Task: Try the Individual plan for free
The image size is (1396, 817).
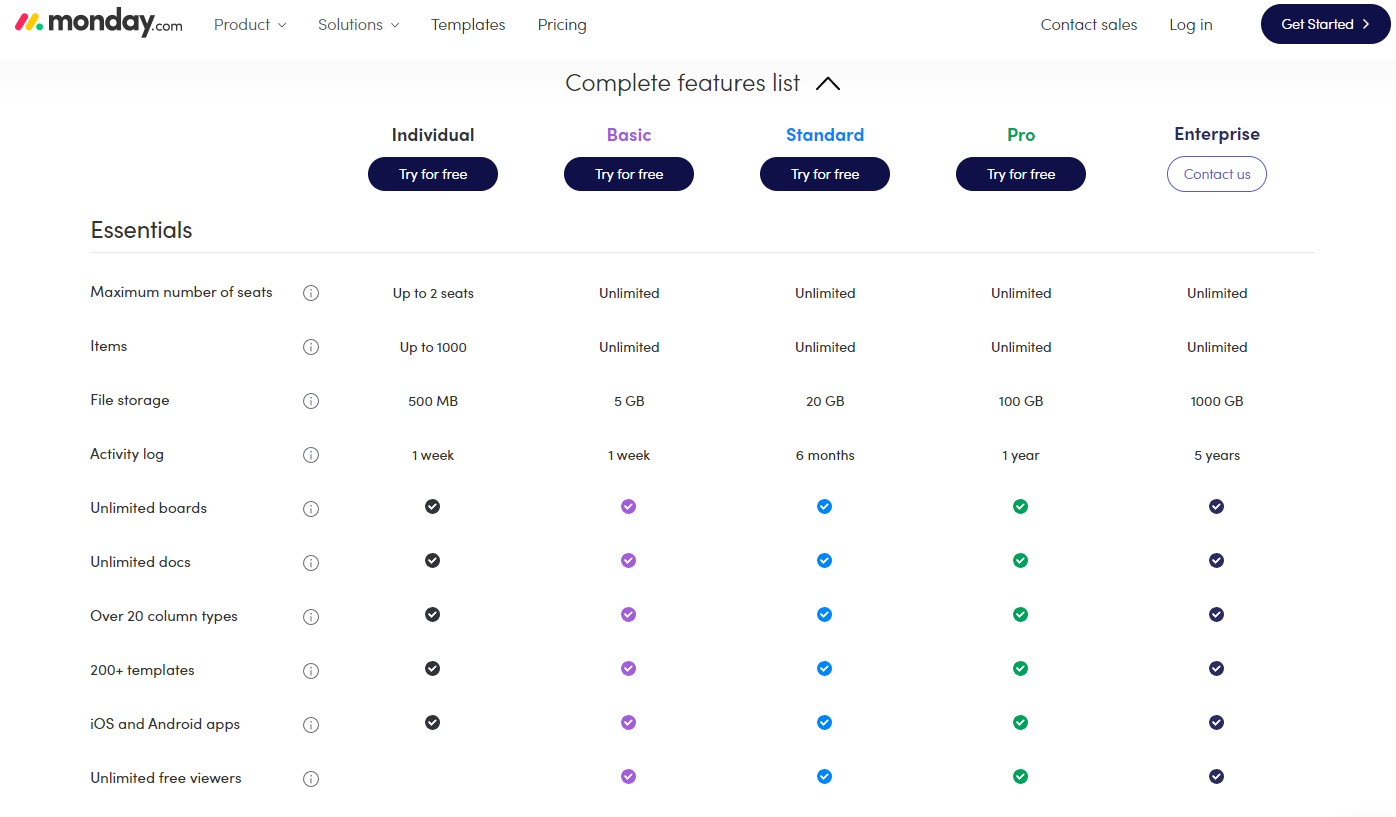Action: [433, 174]
